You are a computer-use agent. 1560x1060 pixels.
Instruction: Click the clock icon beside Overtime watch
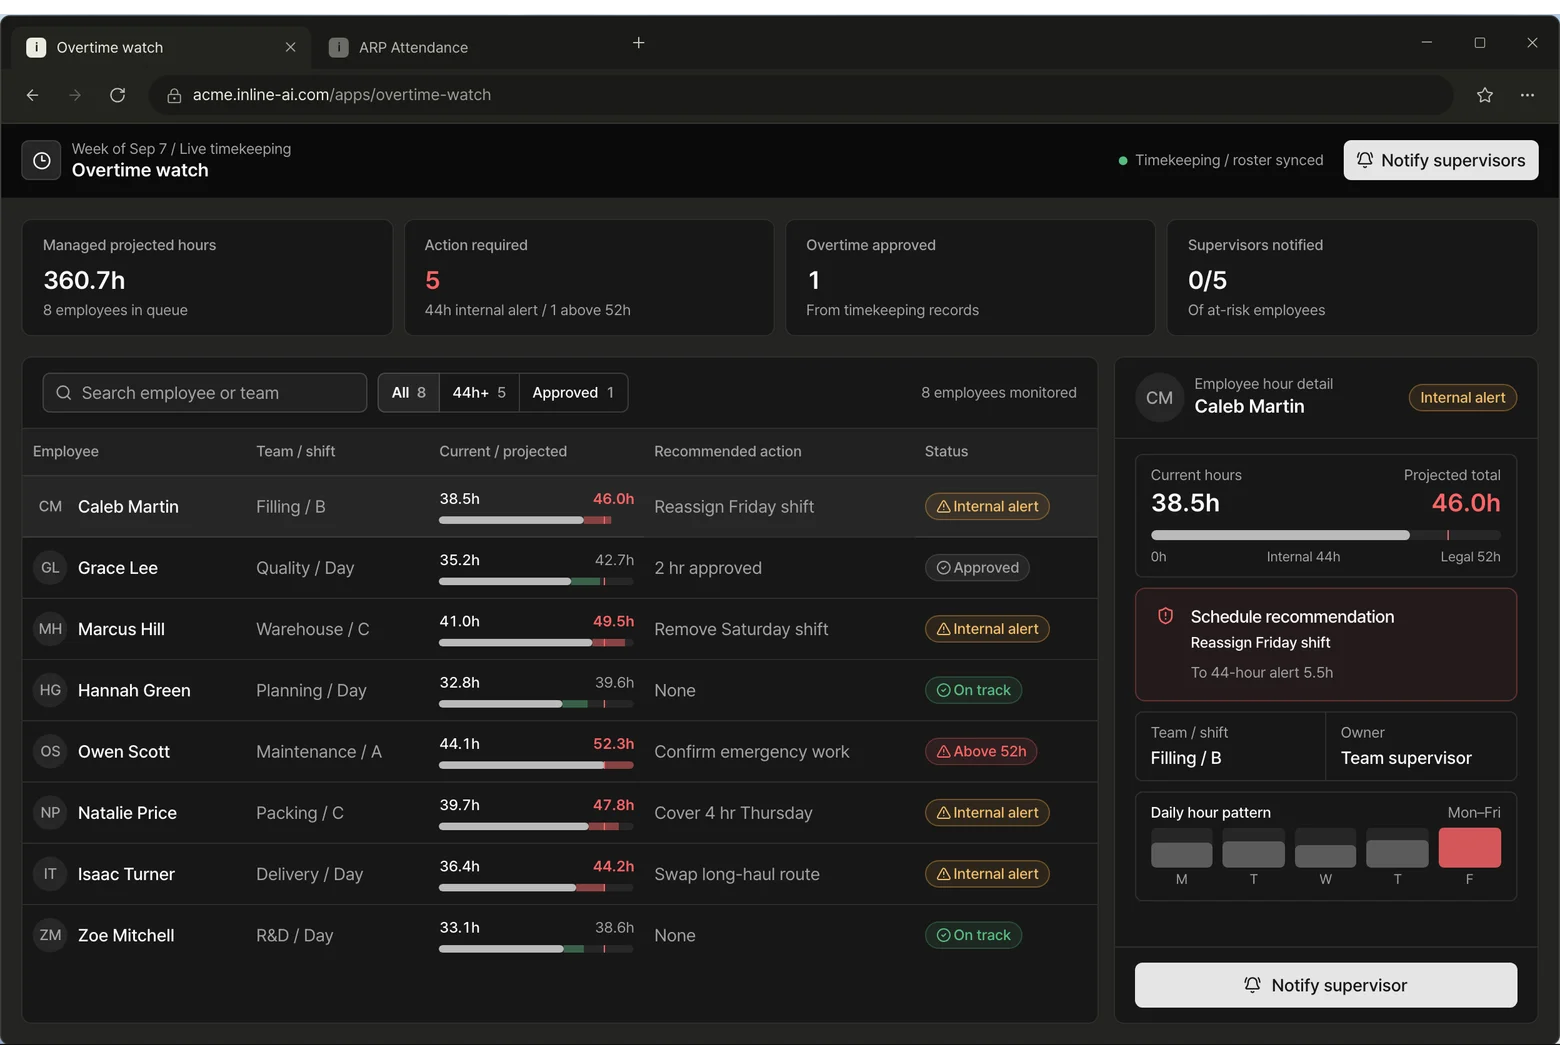tap(42, 160)
